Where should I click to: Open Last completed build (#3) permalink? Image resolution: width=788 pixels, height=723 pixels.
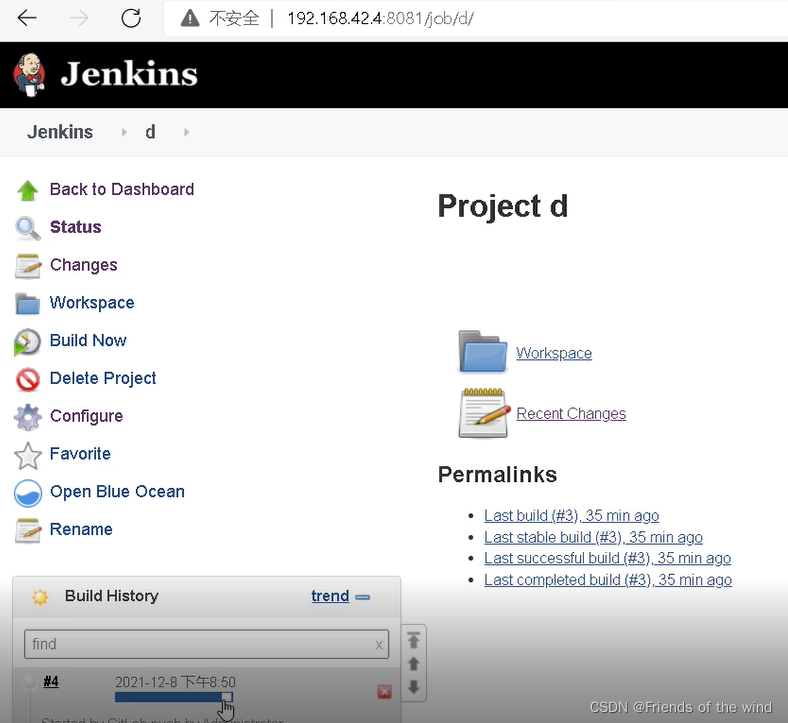point(608,580)
